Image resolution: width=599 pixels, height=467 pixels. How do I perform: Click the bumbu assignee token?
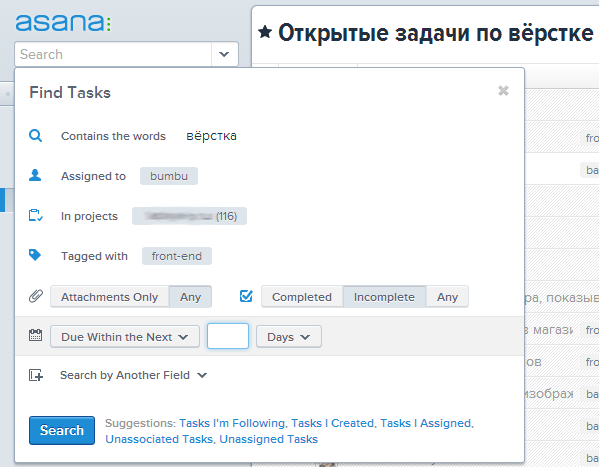coord(169,176)
